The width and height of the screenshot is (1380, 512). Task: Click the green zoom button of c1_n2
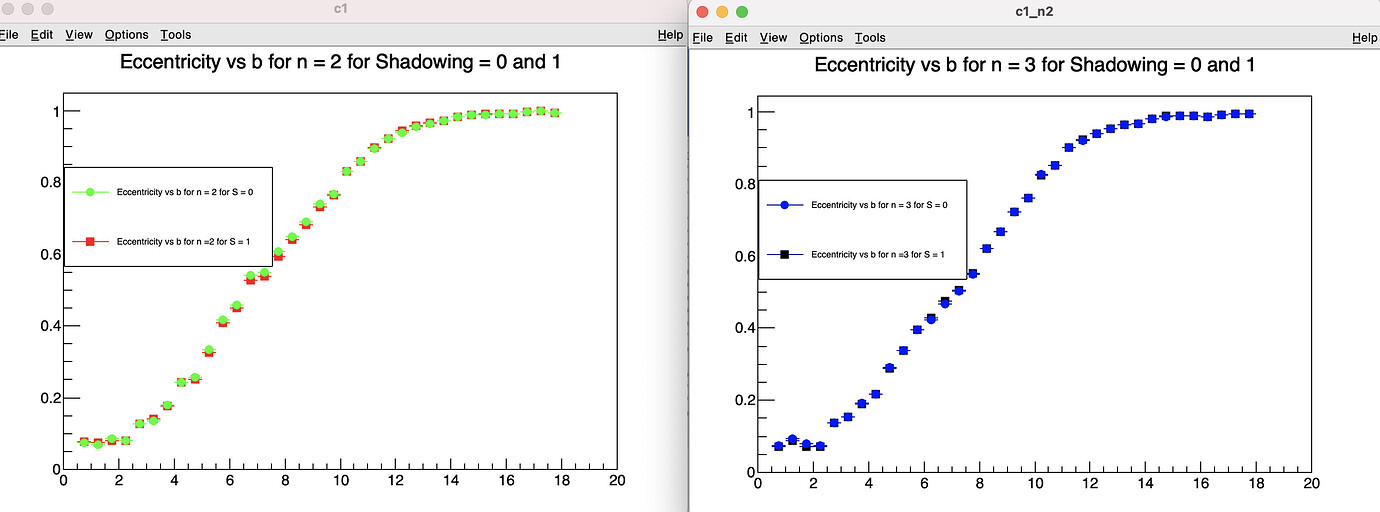742,12
